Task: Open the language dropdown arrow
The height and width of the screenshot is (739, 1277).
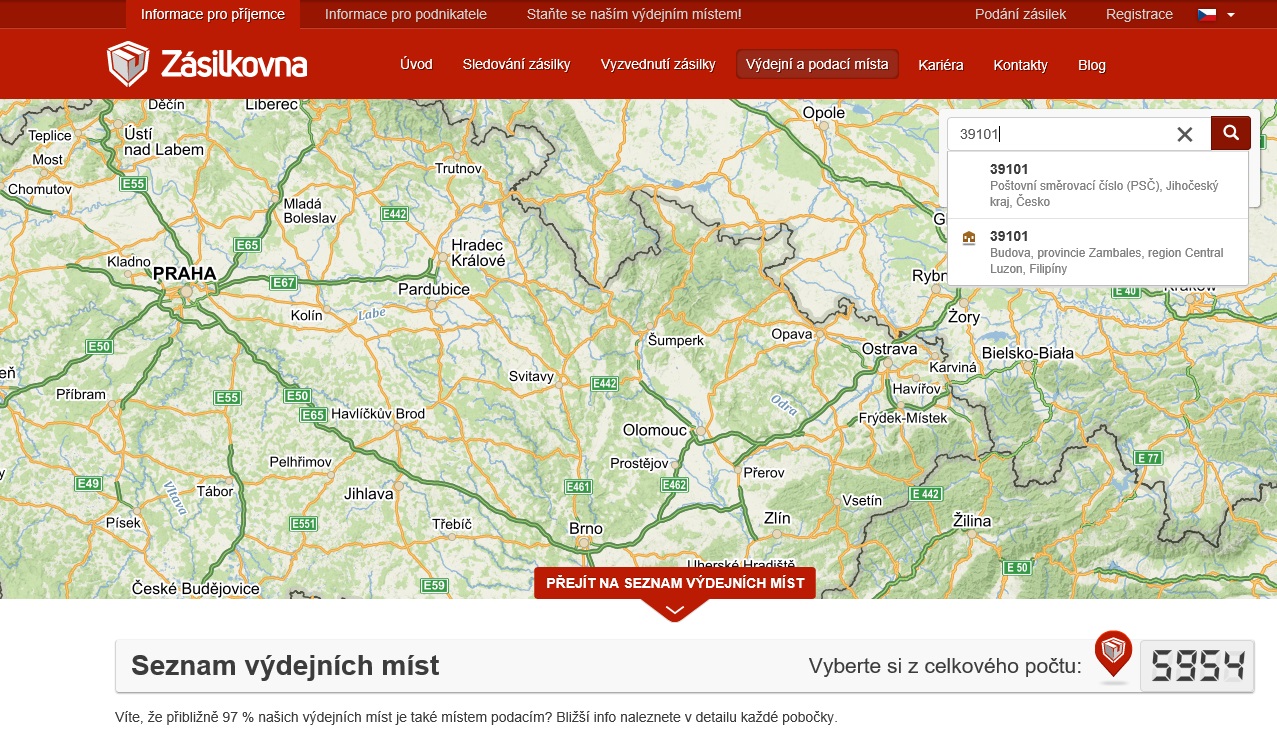Action: (x=1231, y=15)
